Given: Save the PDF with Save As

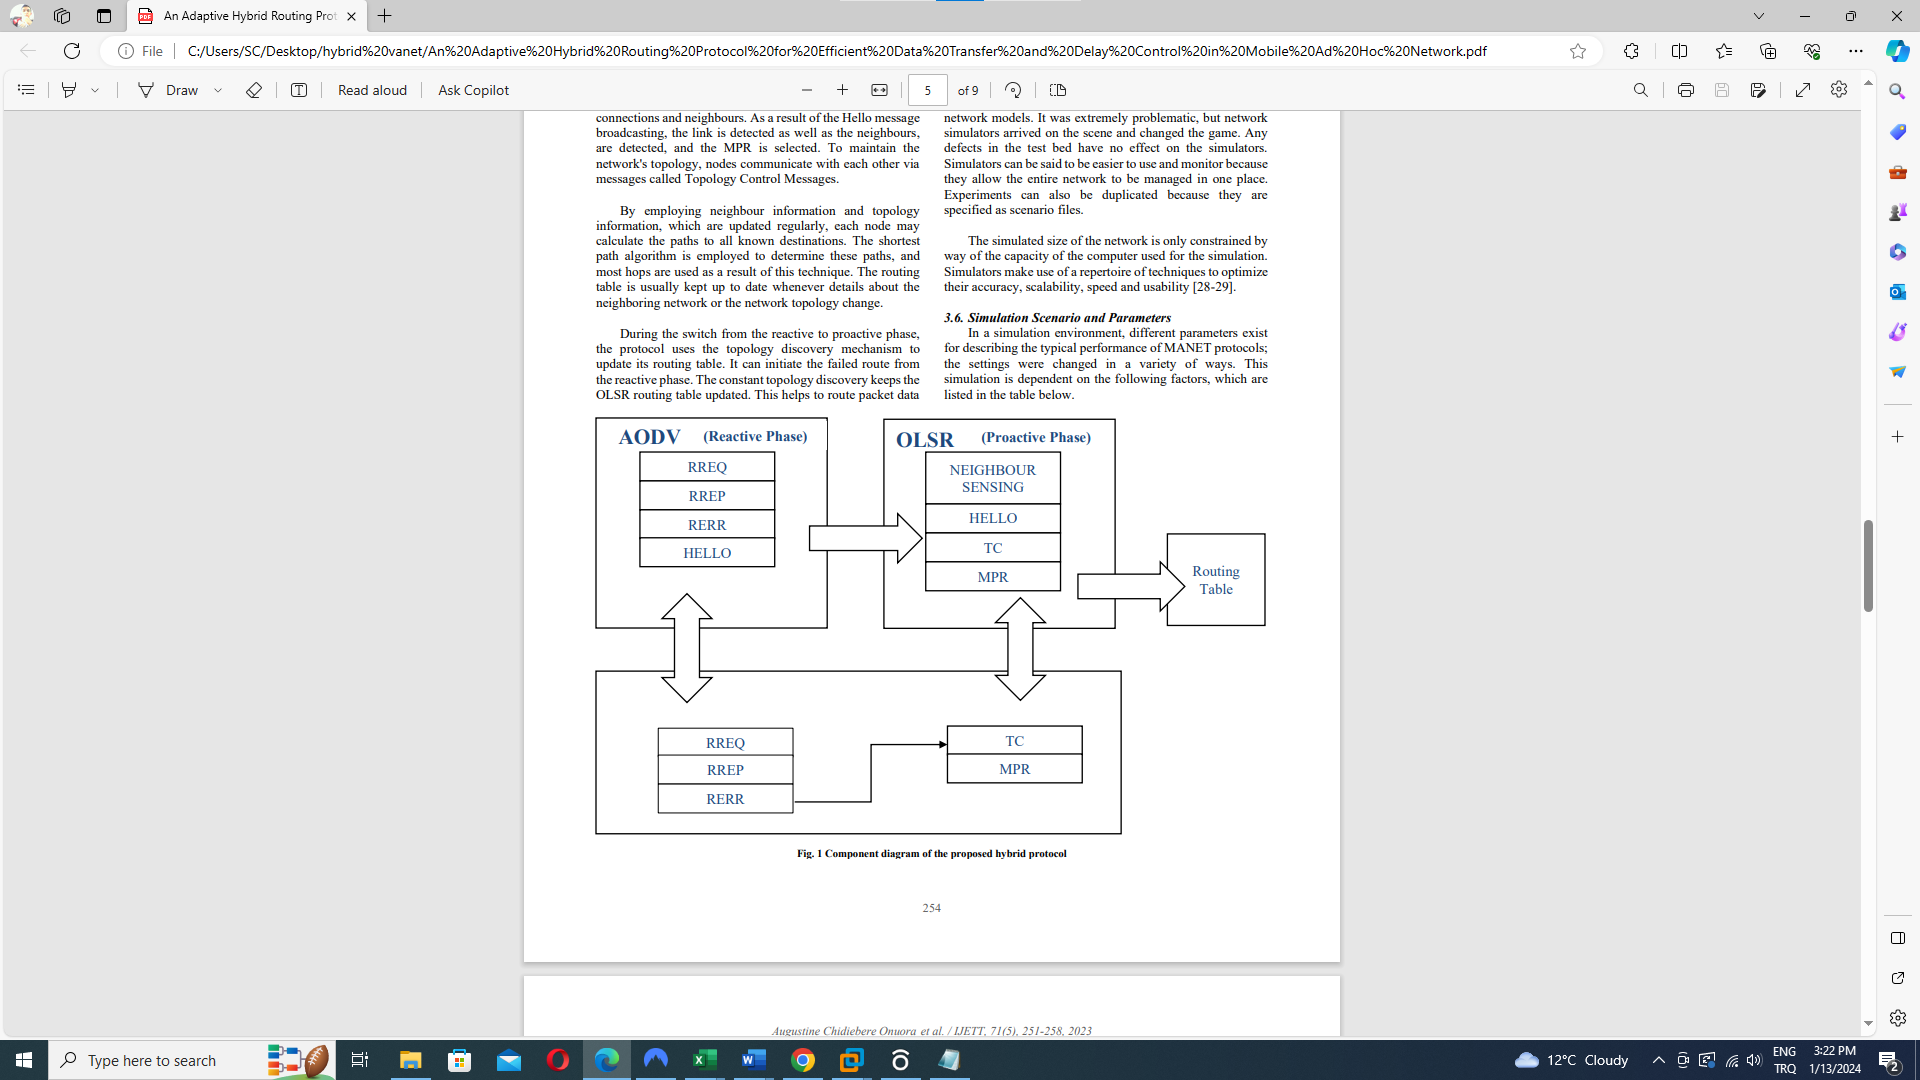Looking at the screenshot, I should (x=1759, y=90).
